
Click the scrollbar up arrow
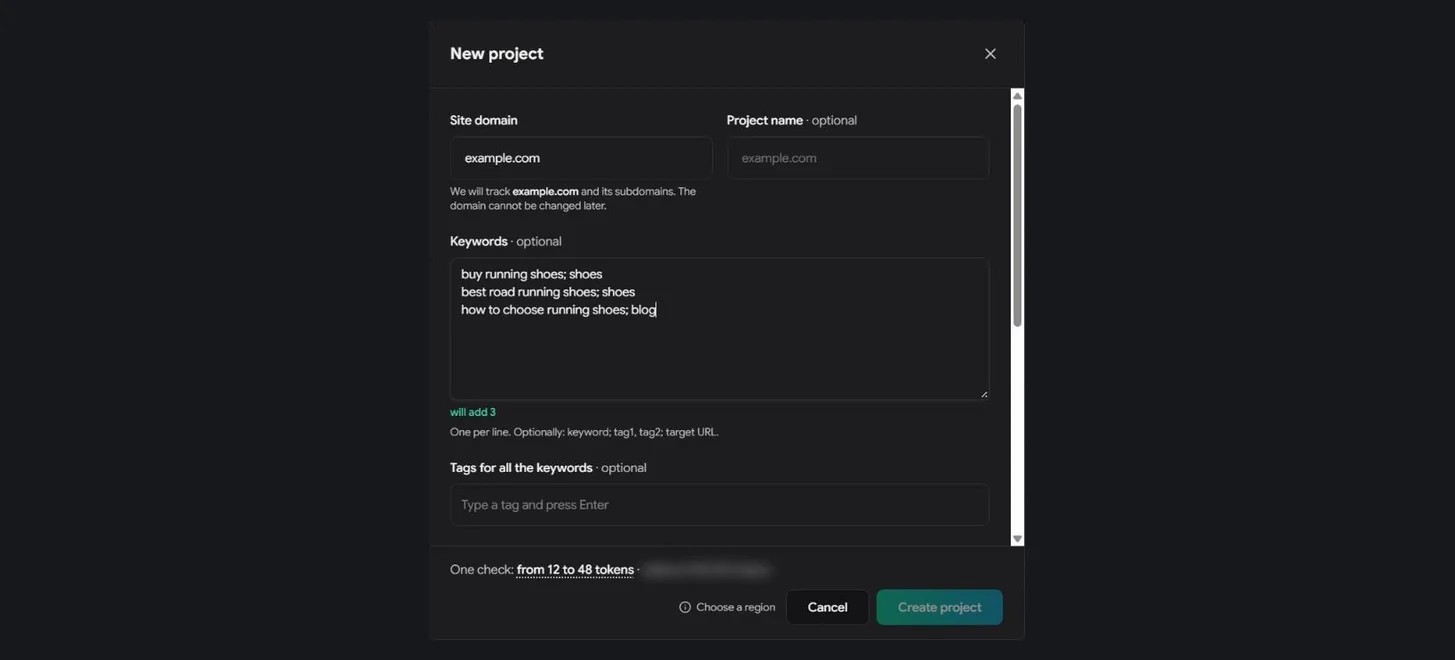tap(1017, 96)
